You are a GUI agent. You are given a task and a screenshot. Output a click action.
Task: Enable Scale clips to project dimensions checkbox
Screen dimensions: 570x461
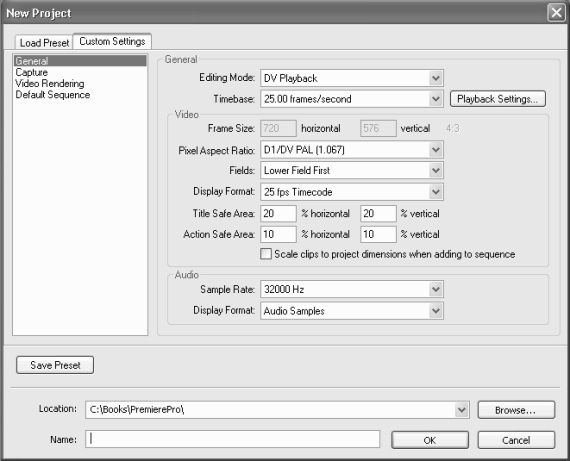[x=266, y=254]
